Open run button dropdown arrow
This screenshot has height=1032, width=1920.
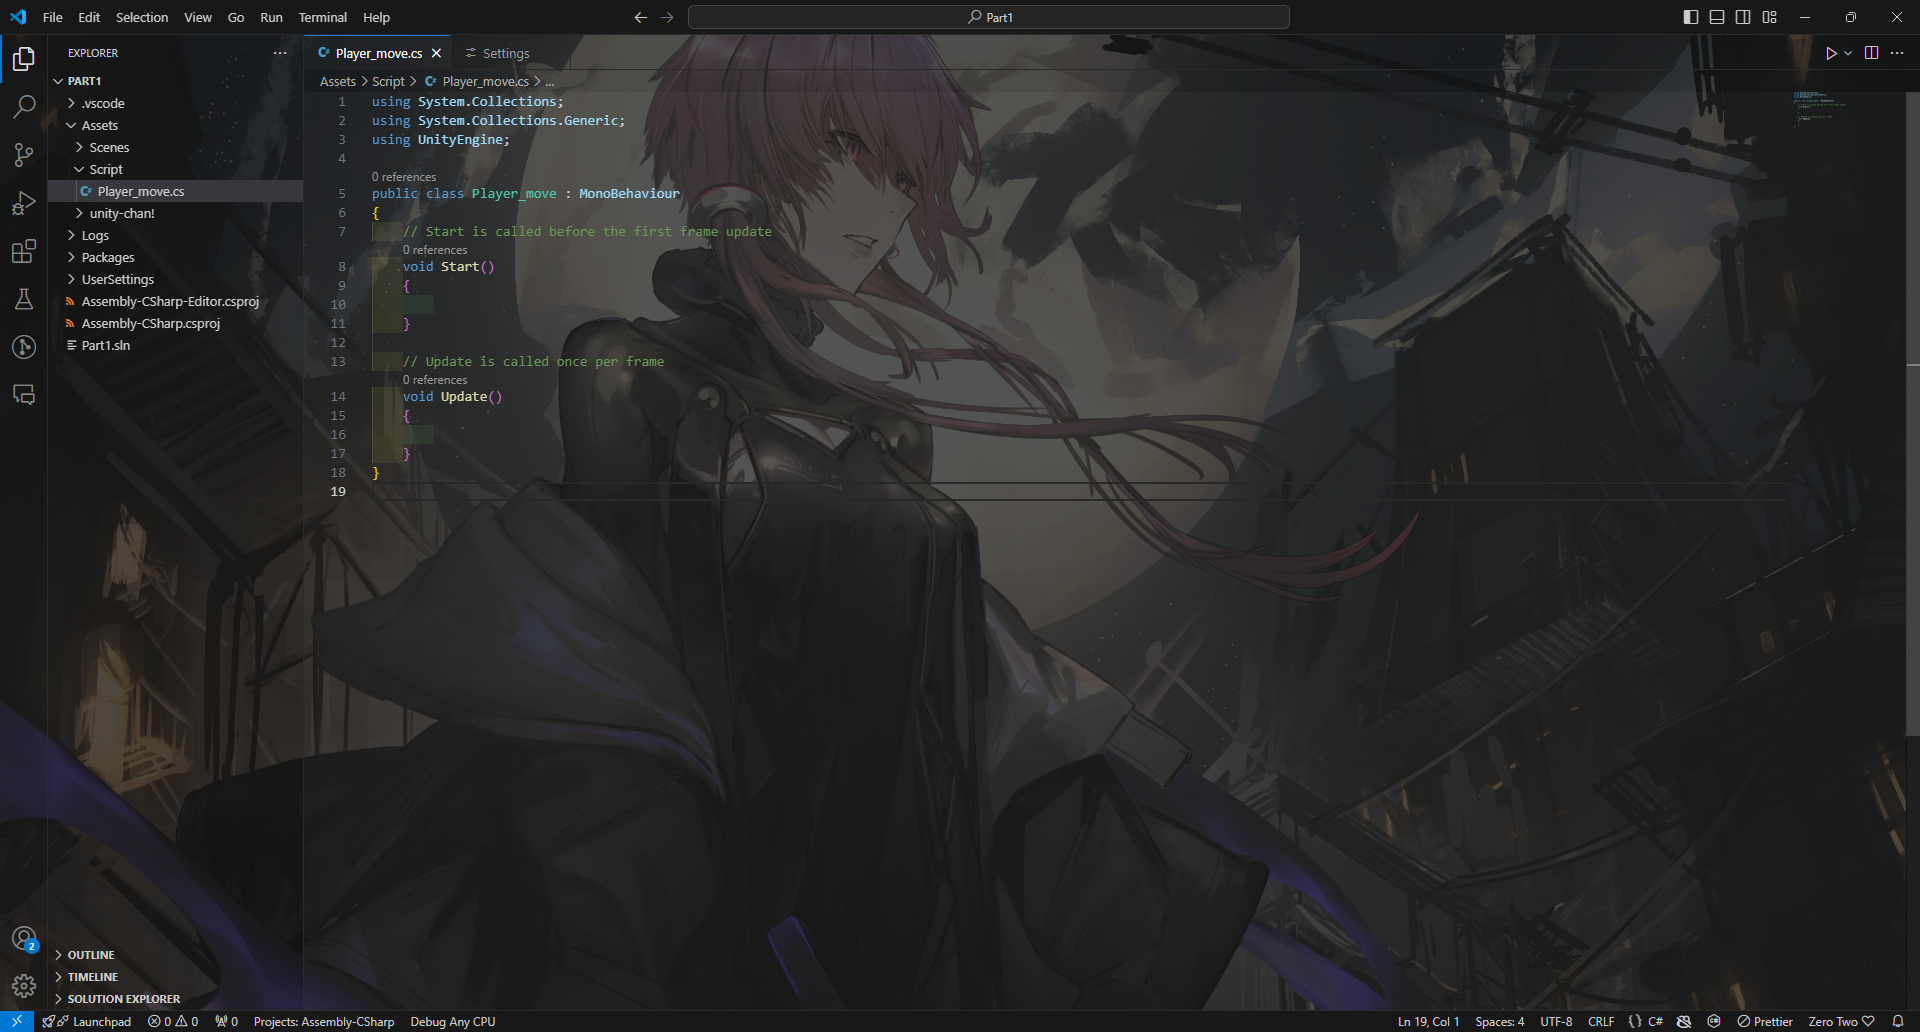(x=1848, y=53)
